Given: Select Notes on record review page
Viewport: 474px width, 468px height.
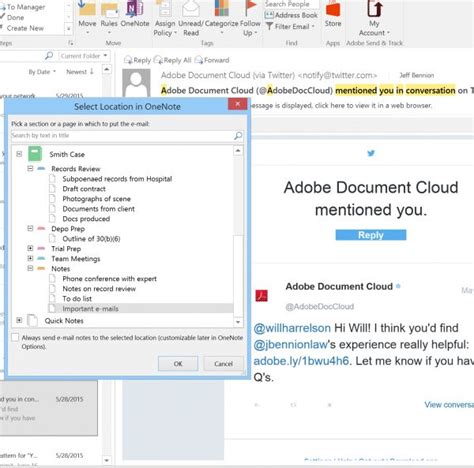Looking at the screenshot, I should click(x=99, y=289).
